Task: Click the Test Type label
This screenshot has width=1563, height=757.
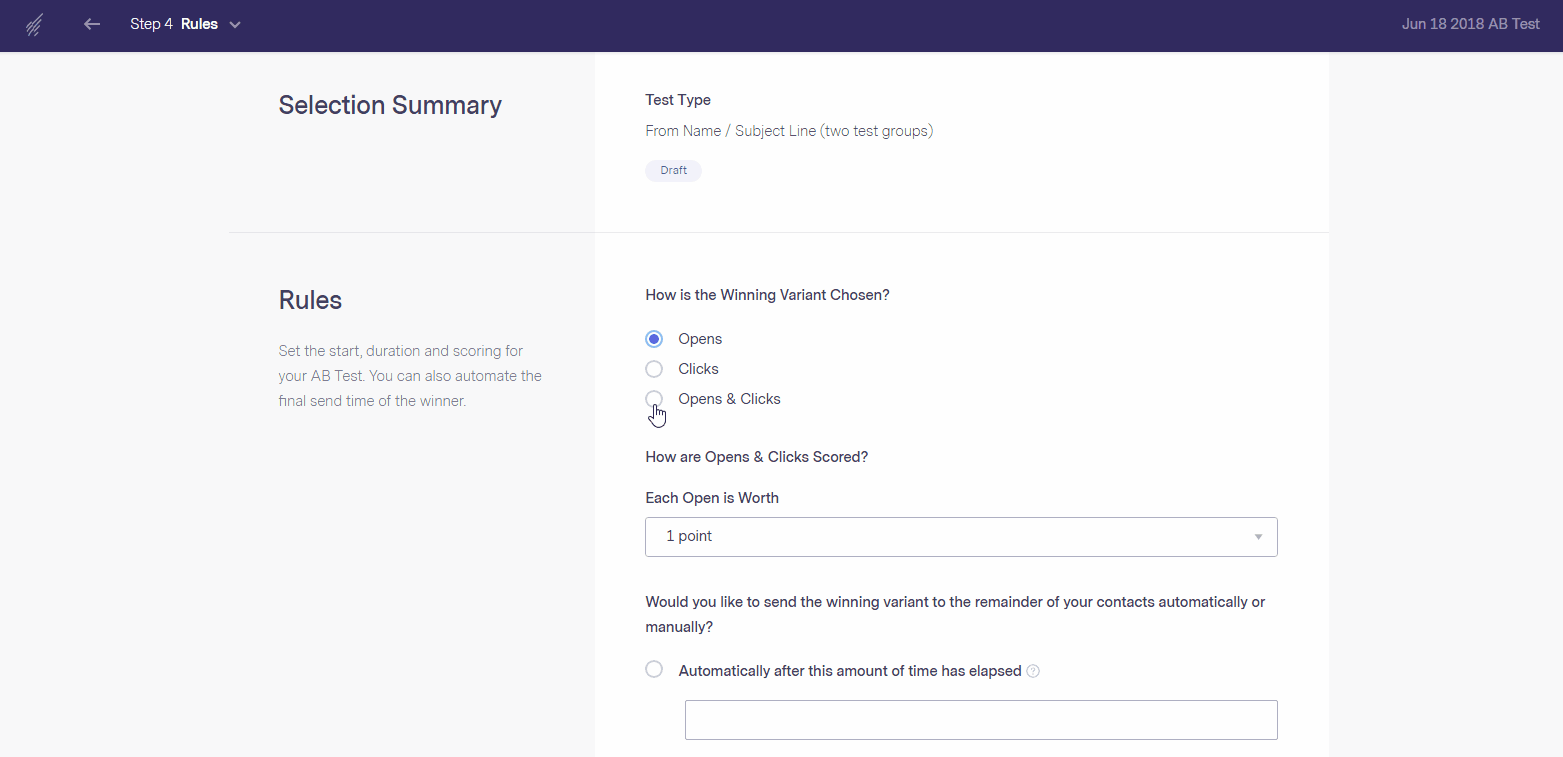Action: [678, 100]
